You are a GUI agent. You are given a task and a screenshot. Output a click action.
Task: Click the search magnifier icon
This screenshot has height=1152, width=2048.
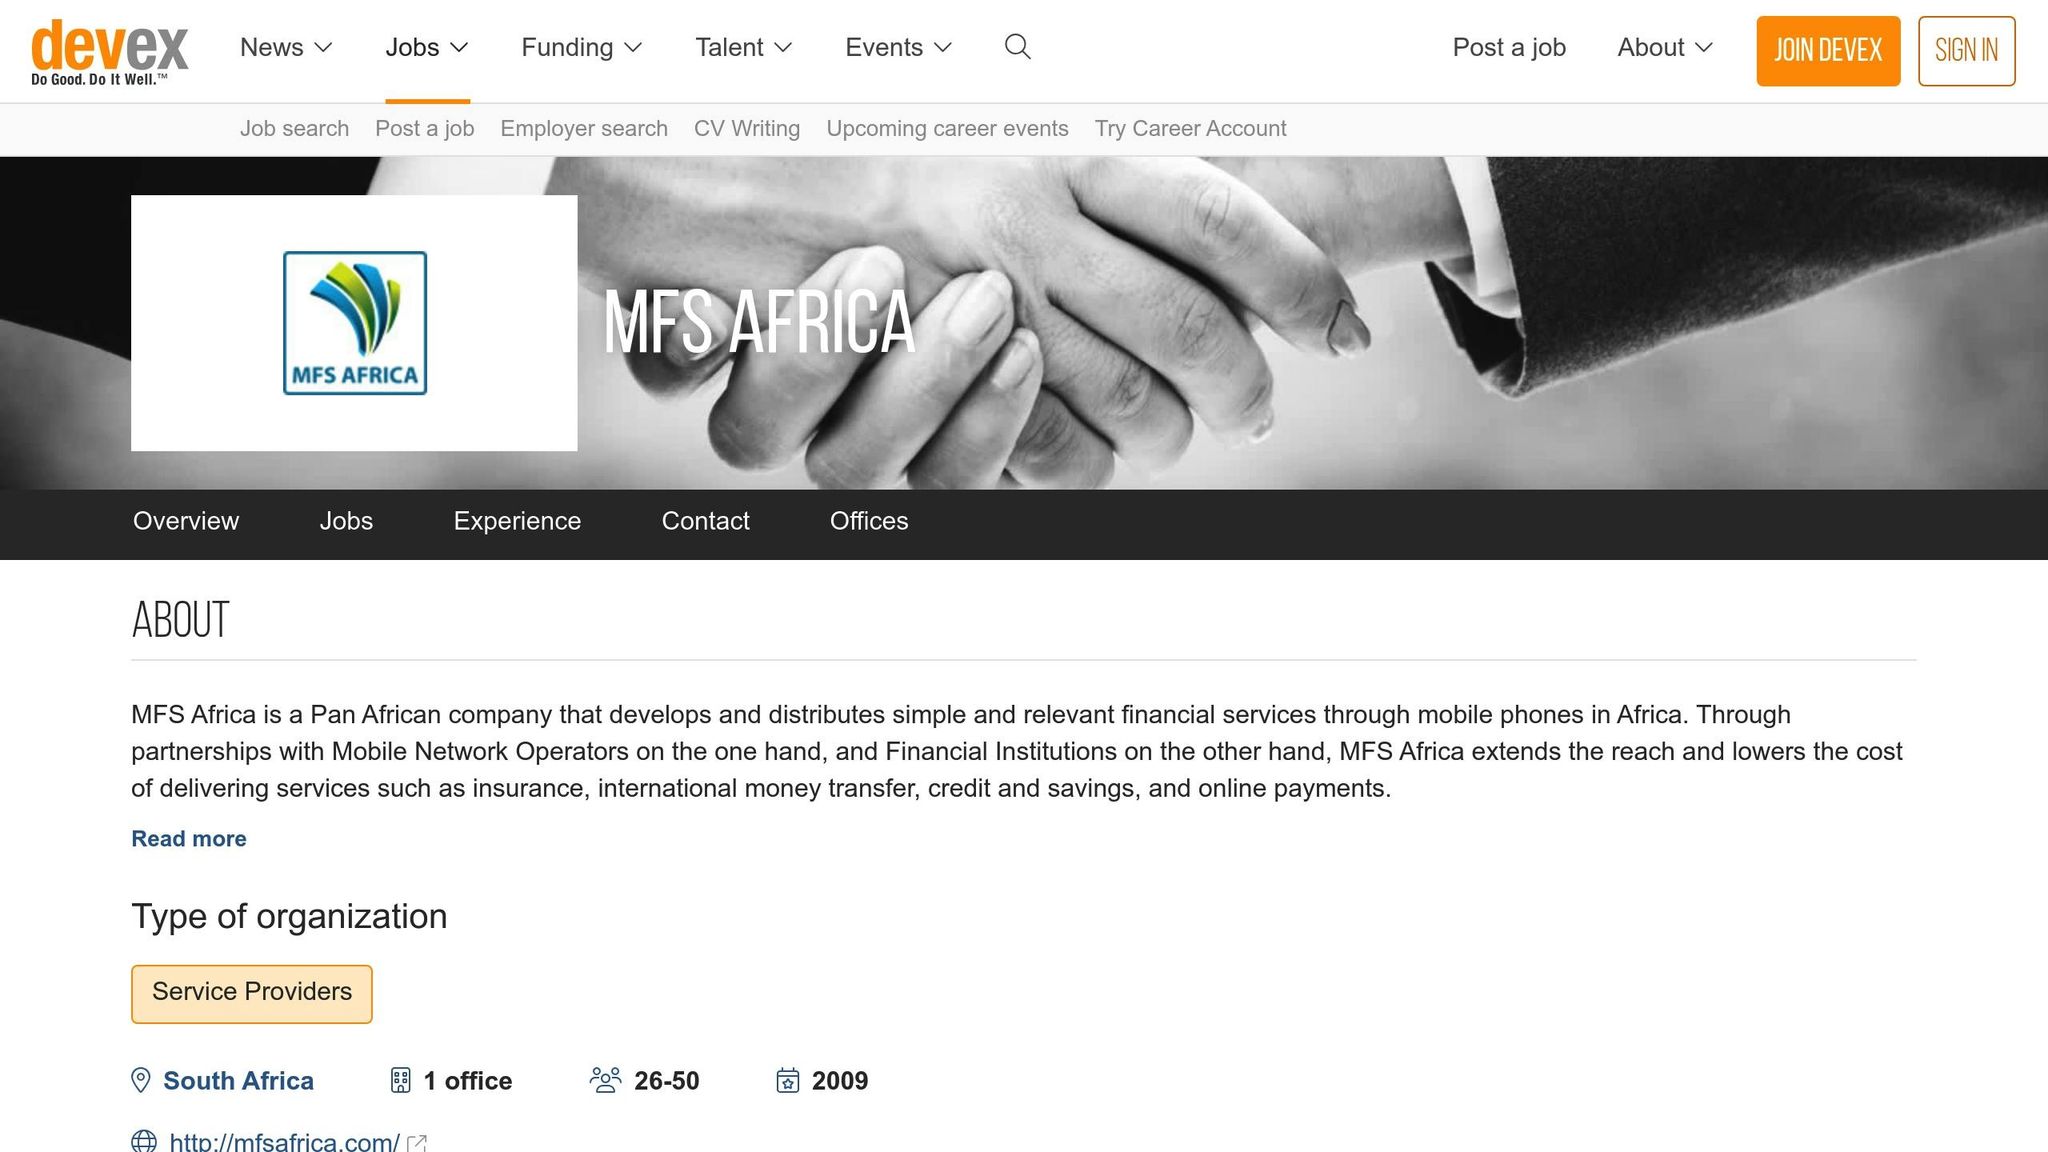tap(1017, 47)
